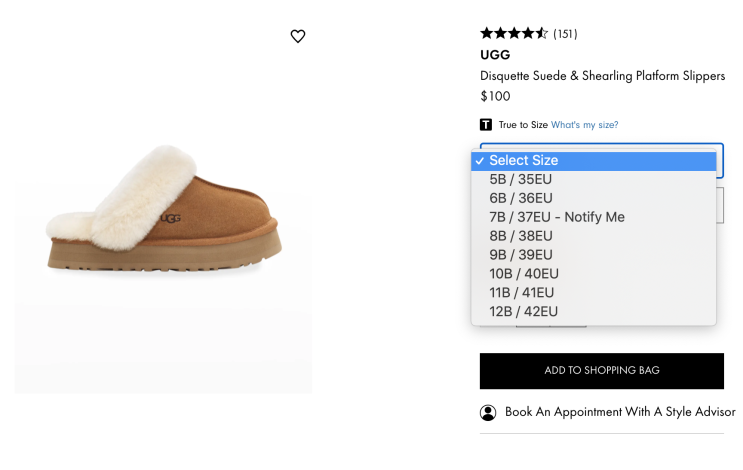Click the True to Size T icon
The width and height of the screenshot is (743, 470).
[x=486, y=125]
